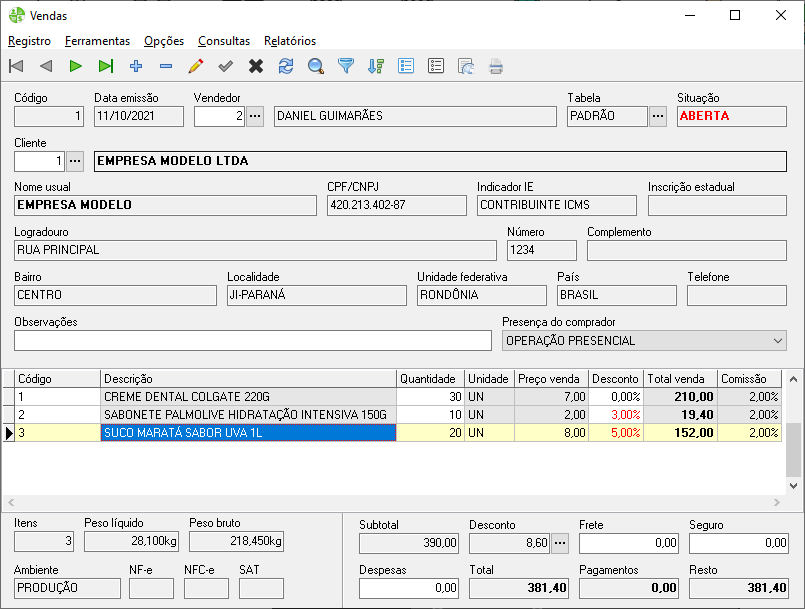Image resolution: width=805 pixels, height=609 pixels.
Task: Select the CREME DENTAL COLGATE 220G row
Action: (x=248, y=397)
